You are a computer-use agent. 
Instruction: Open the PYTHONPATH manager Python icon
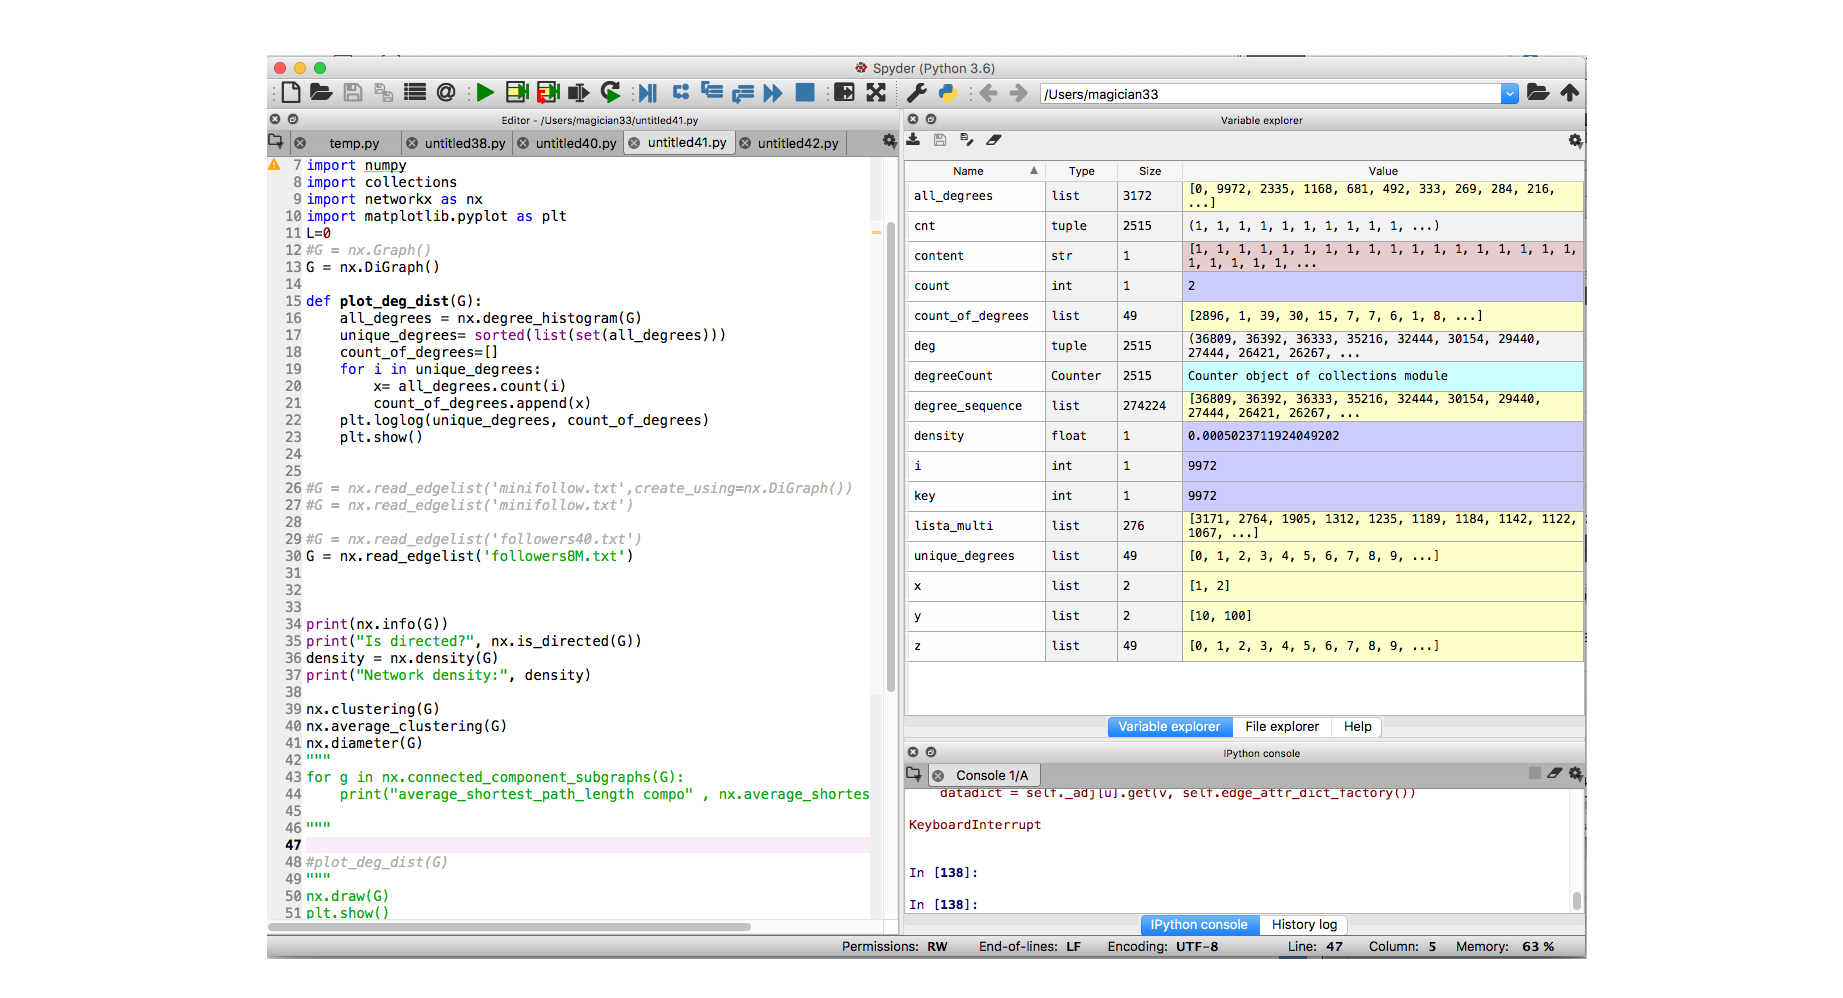(x=947, y=93)
